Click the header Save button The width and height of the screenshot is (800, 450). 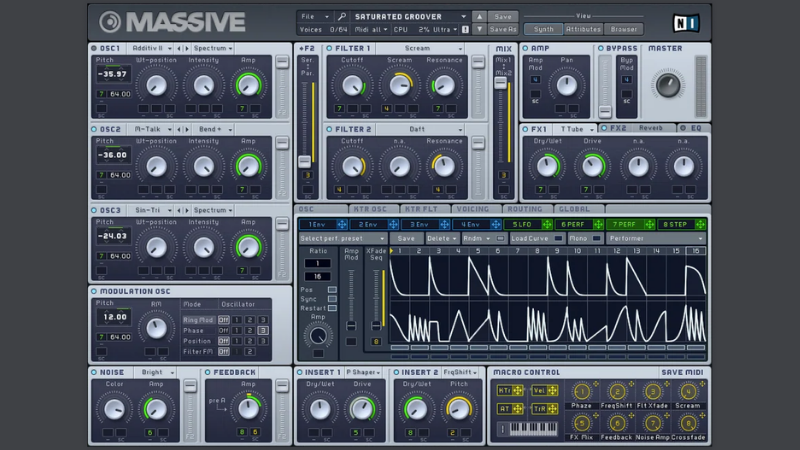(x=503, y=17)
